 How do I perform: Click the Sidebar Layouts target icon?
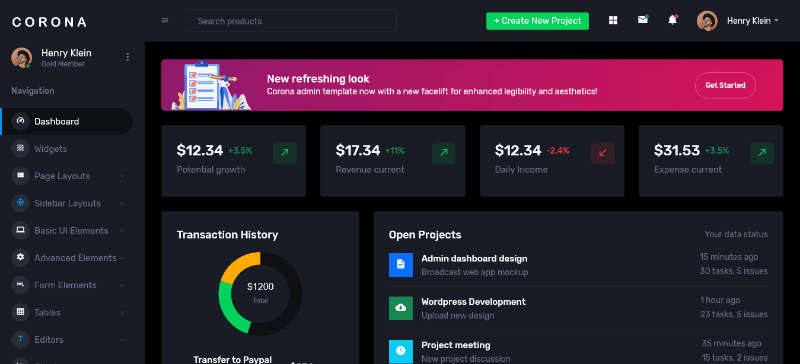coord(20,203)
